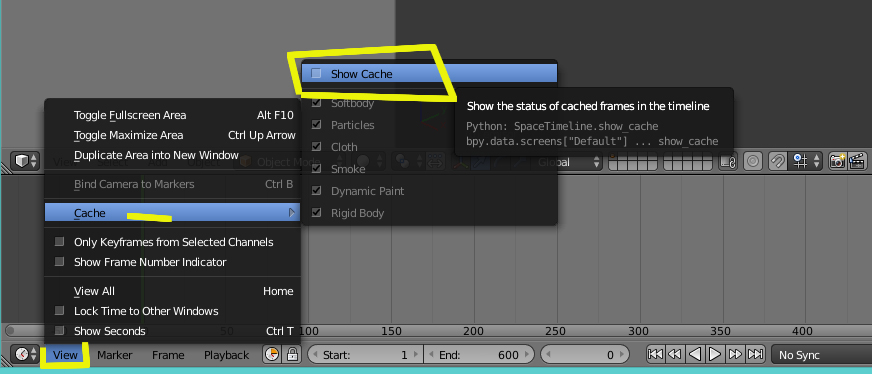The image size is (872, 374).
Task: Enable Show Frame Number Indicator
Action: click(x=60, y=262)
